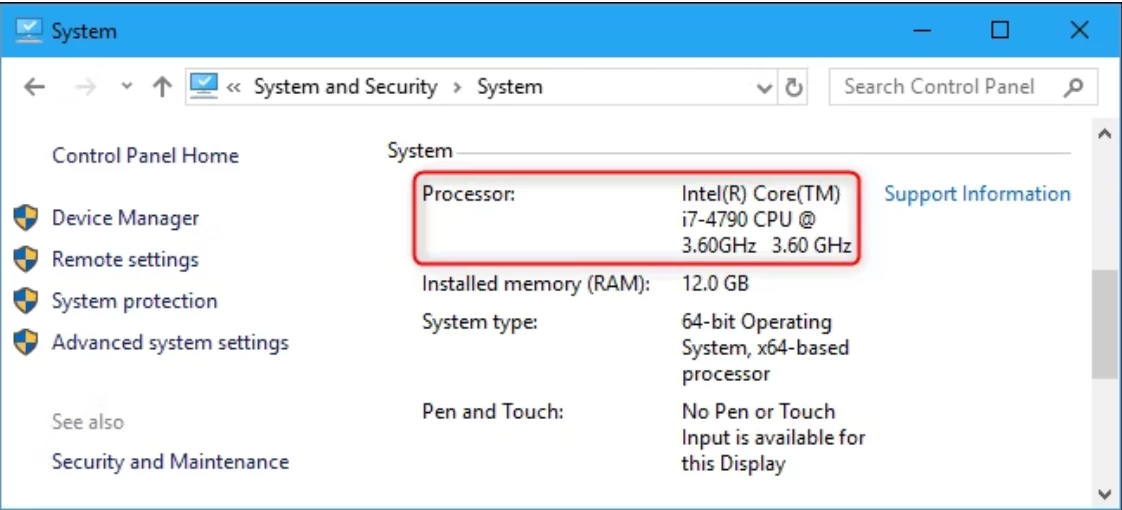
Task: Open Remote settings link
Action: (x=125, y=260)
